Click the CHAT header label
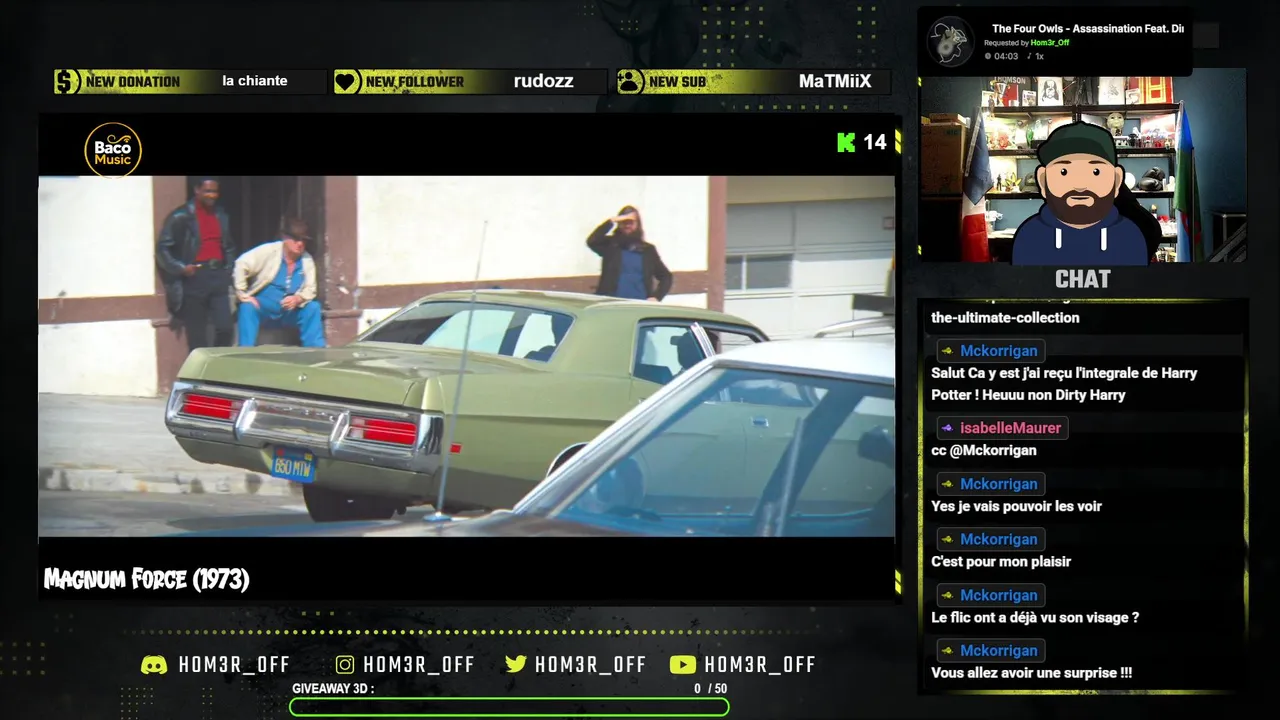1280x720 pixels. (1083, 279)
